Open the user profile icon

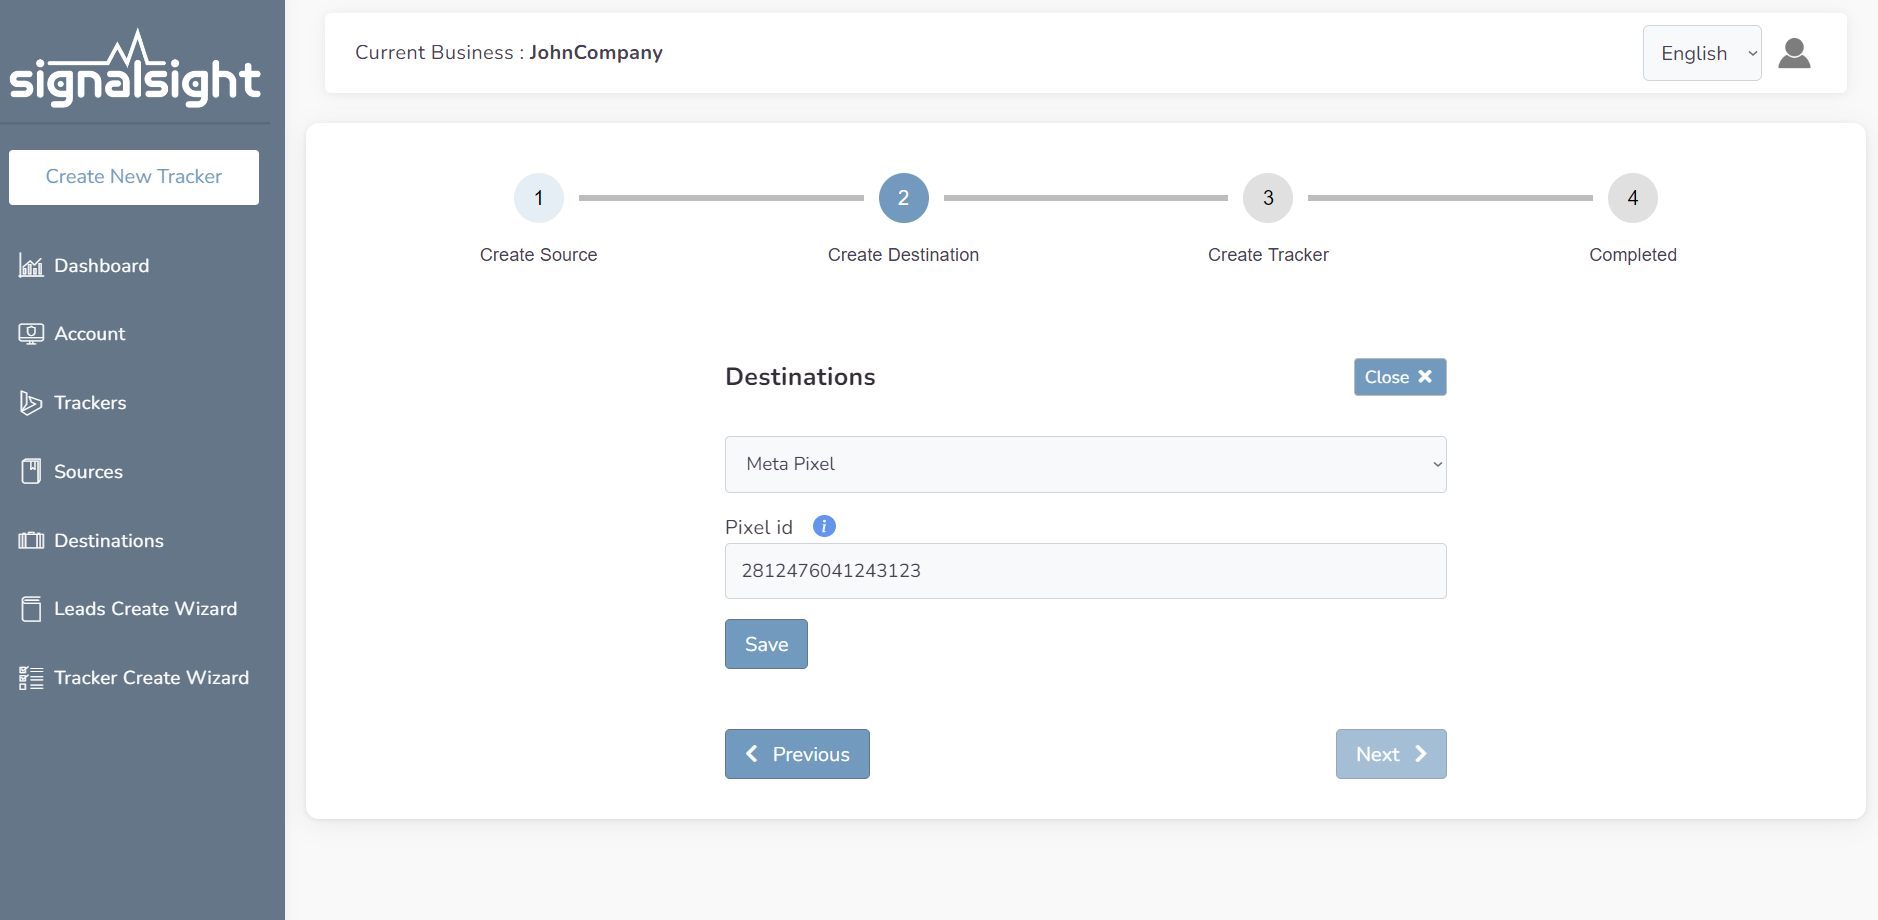tap(1794, 53)
